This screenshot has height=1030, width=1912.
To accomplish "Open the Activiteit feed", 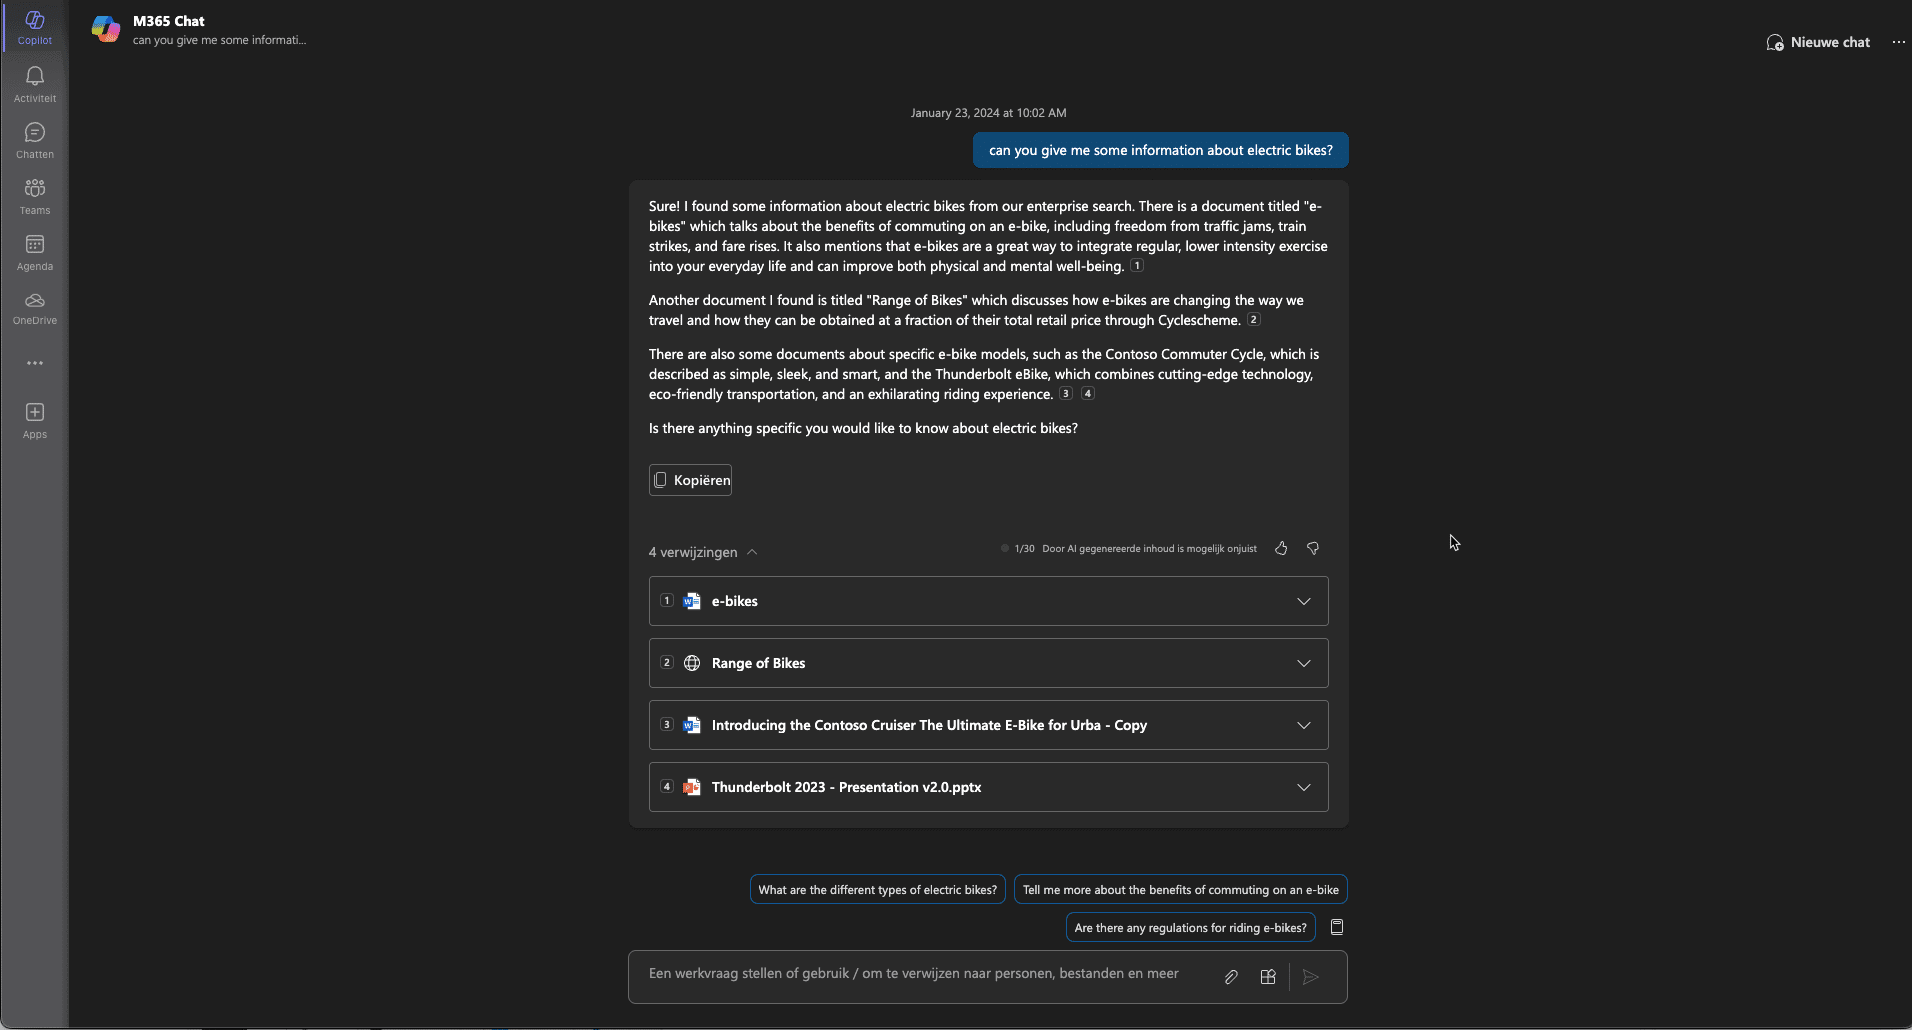I will (x=34, y=84).
